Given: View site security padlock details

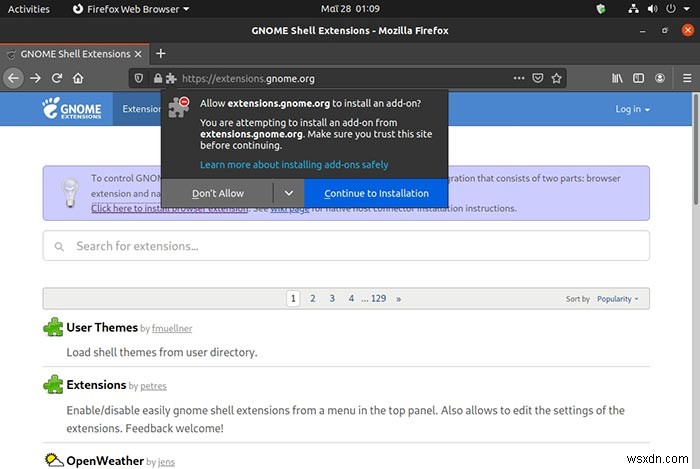Looking at the screenshot, I should (158, 79).
